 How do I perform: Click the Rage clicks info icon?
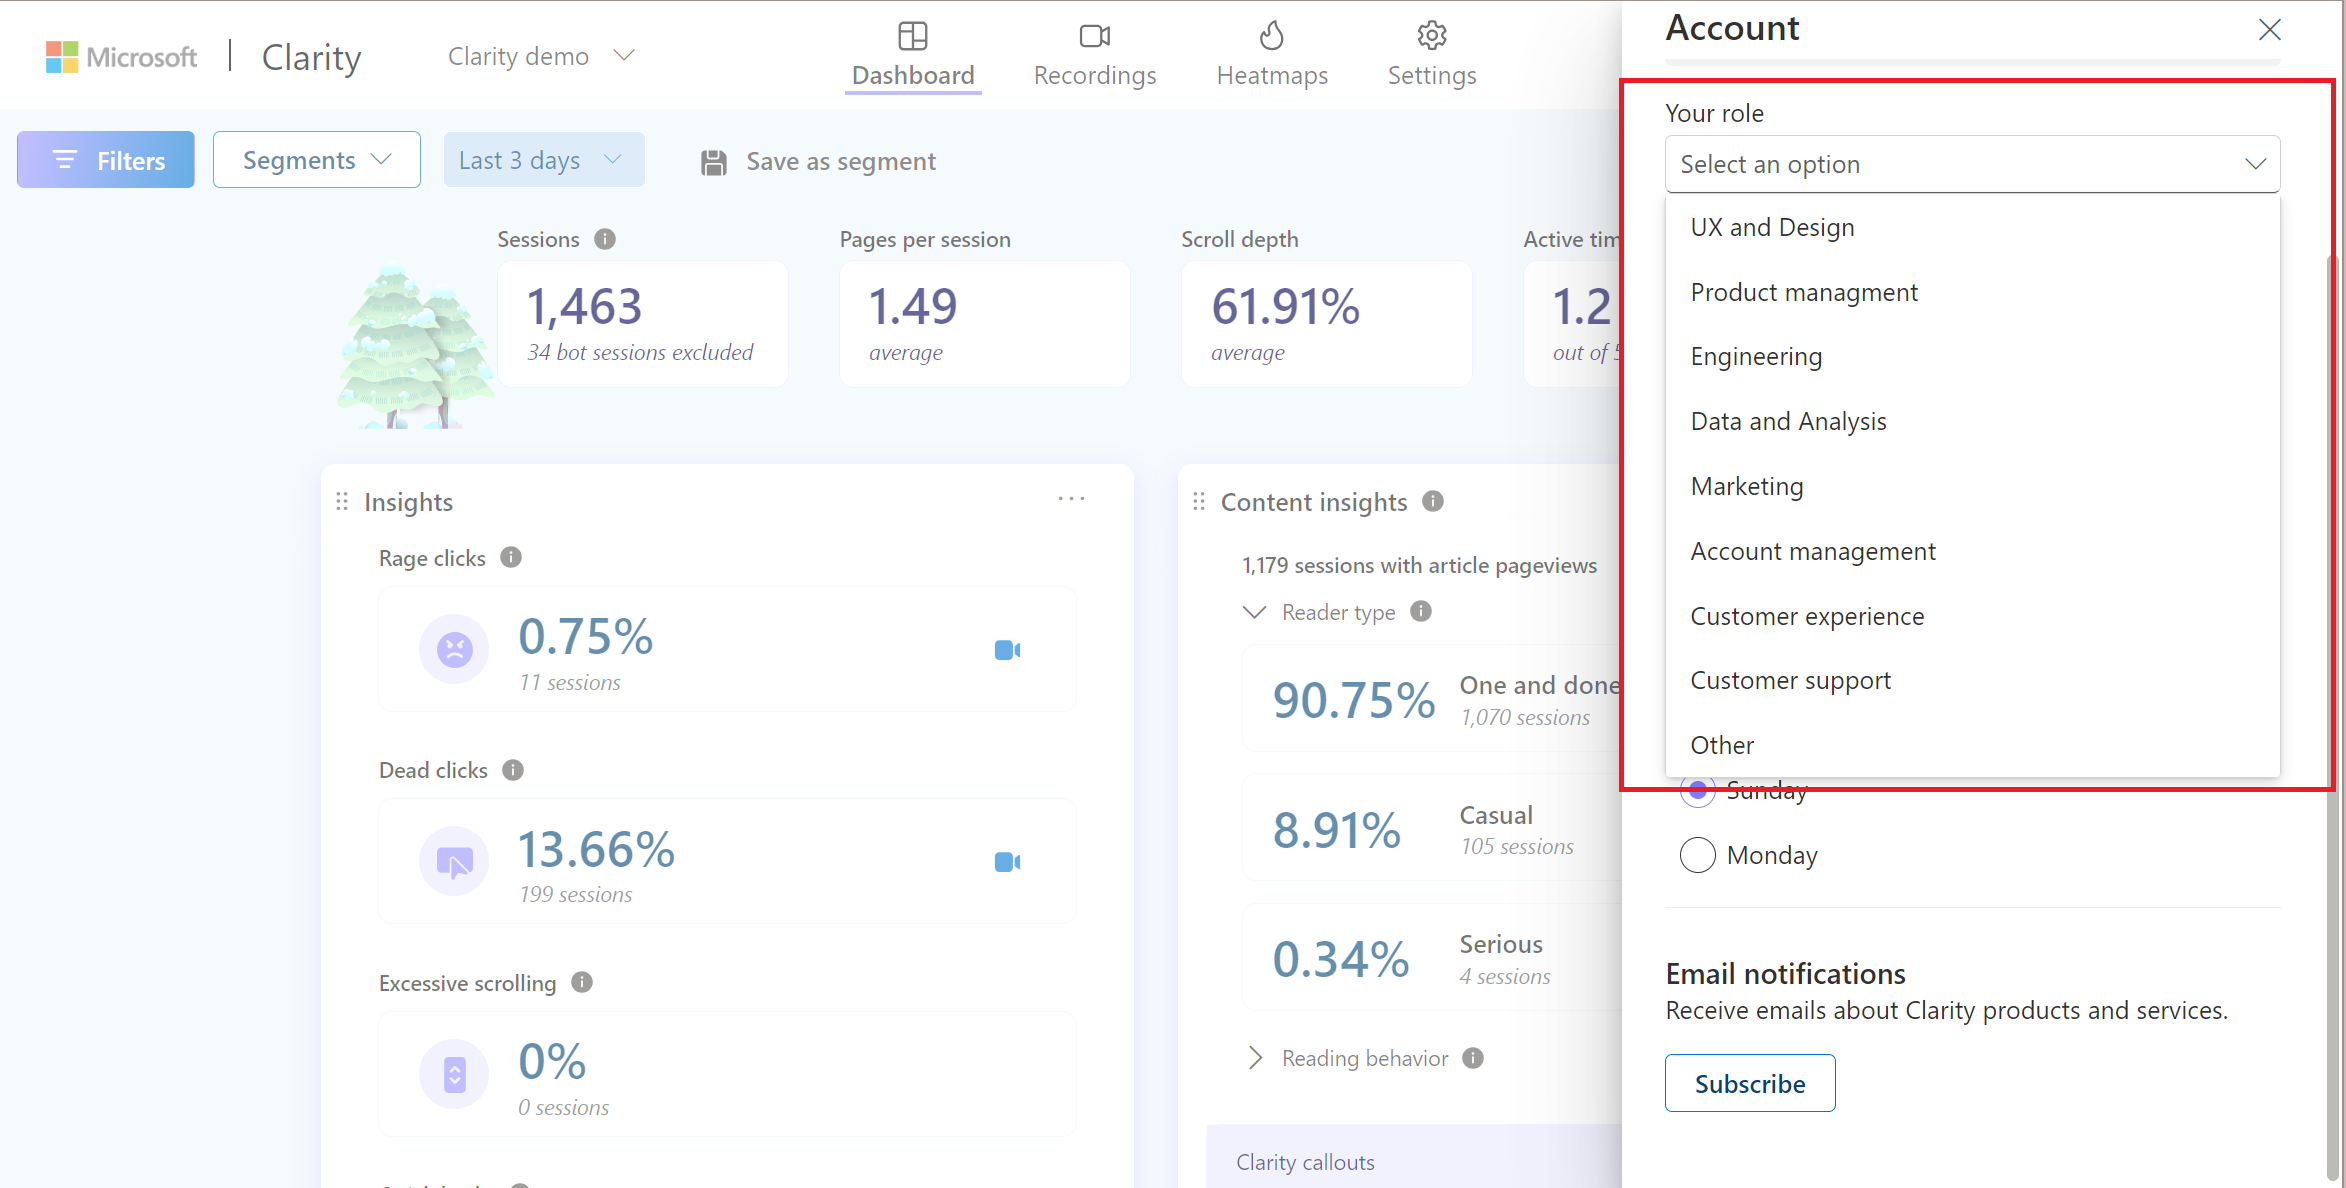pos(511,557)
